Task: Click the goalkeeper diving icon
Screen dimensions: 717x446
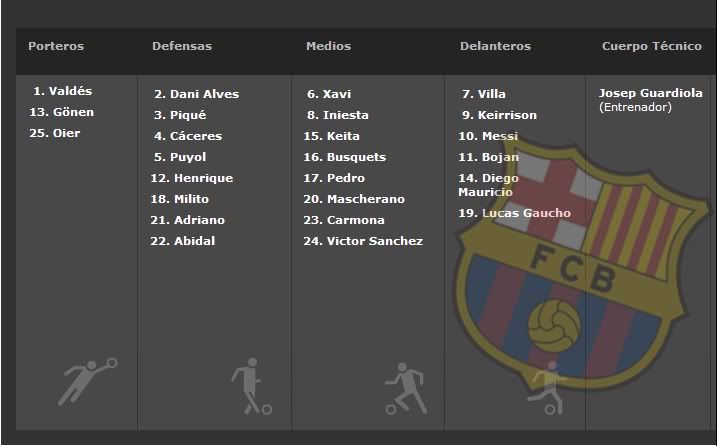Action: [x=87, y=382]
